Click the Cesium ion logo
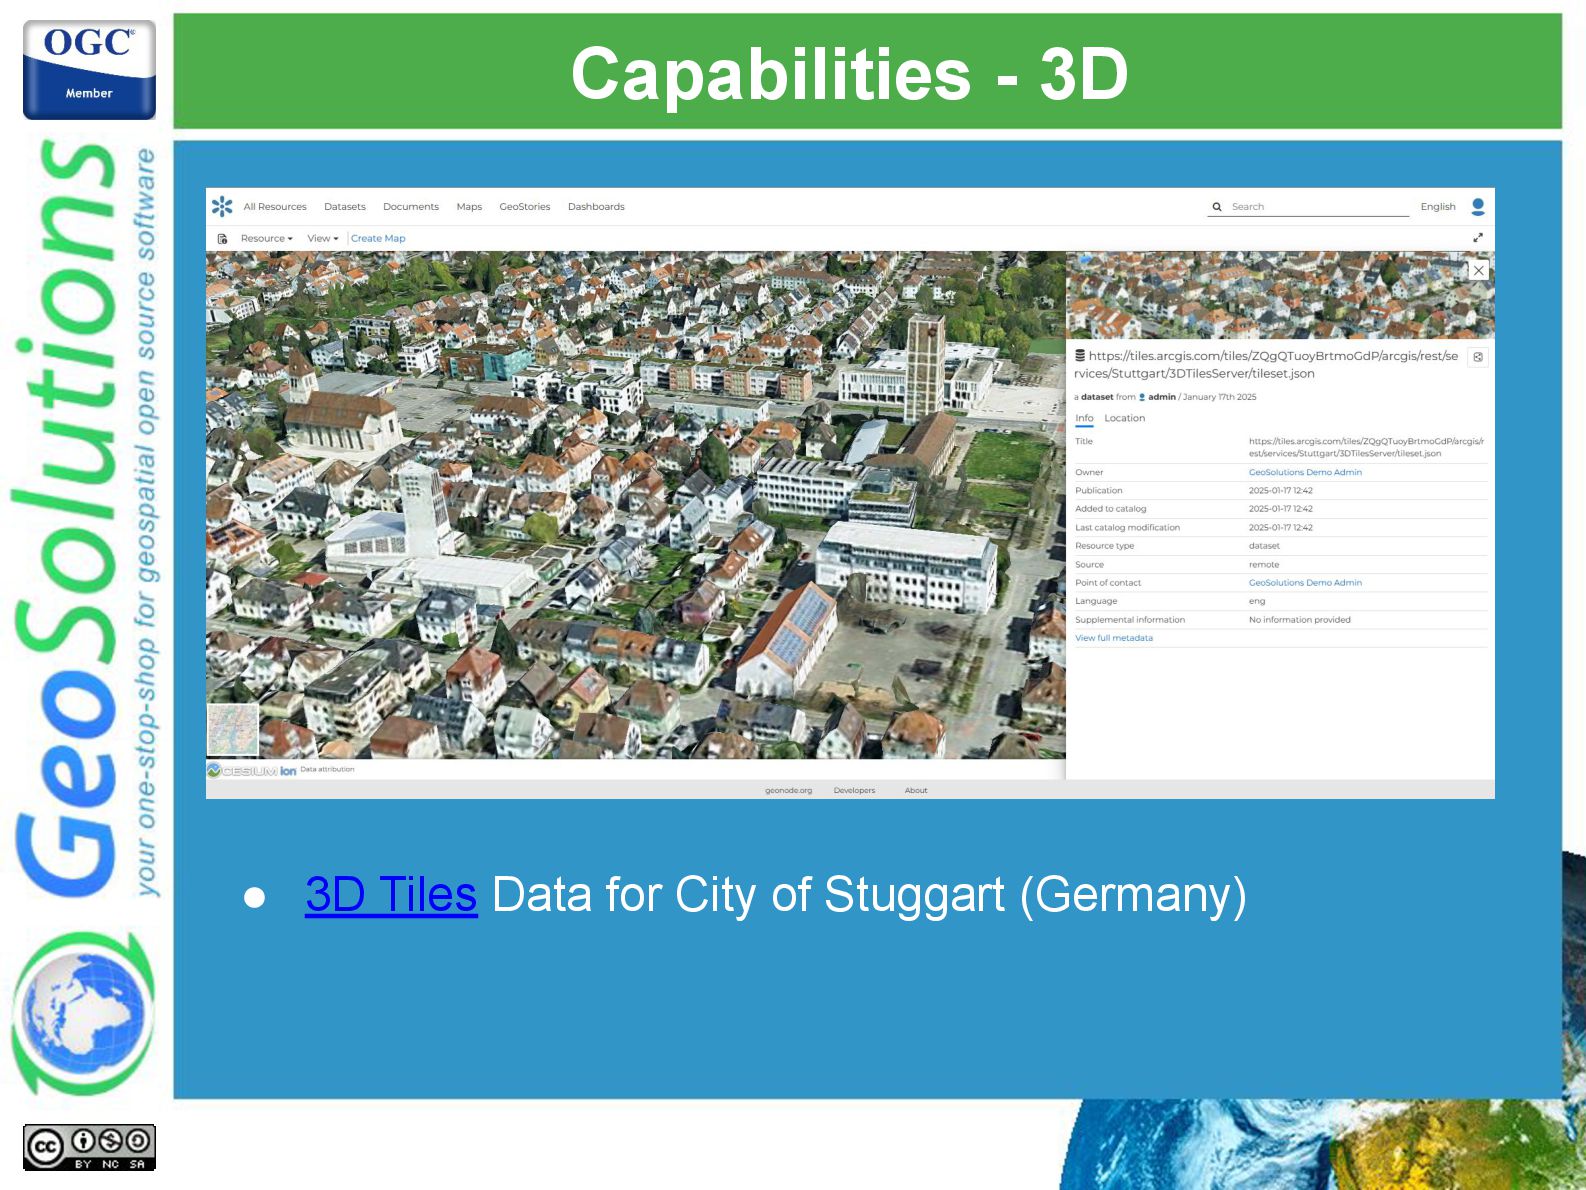1586x1190 pixels. (252, 770)
